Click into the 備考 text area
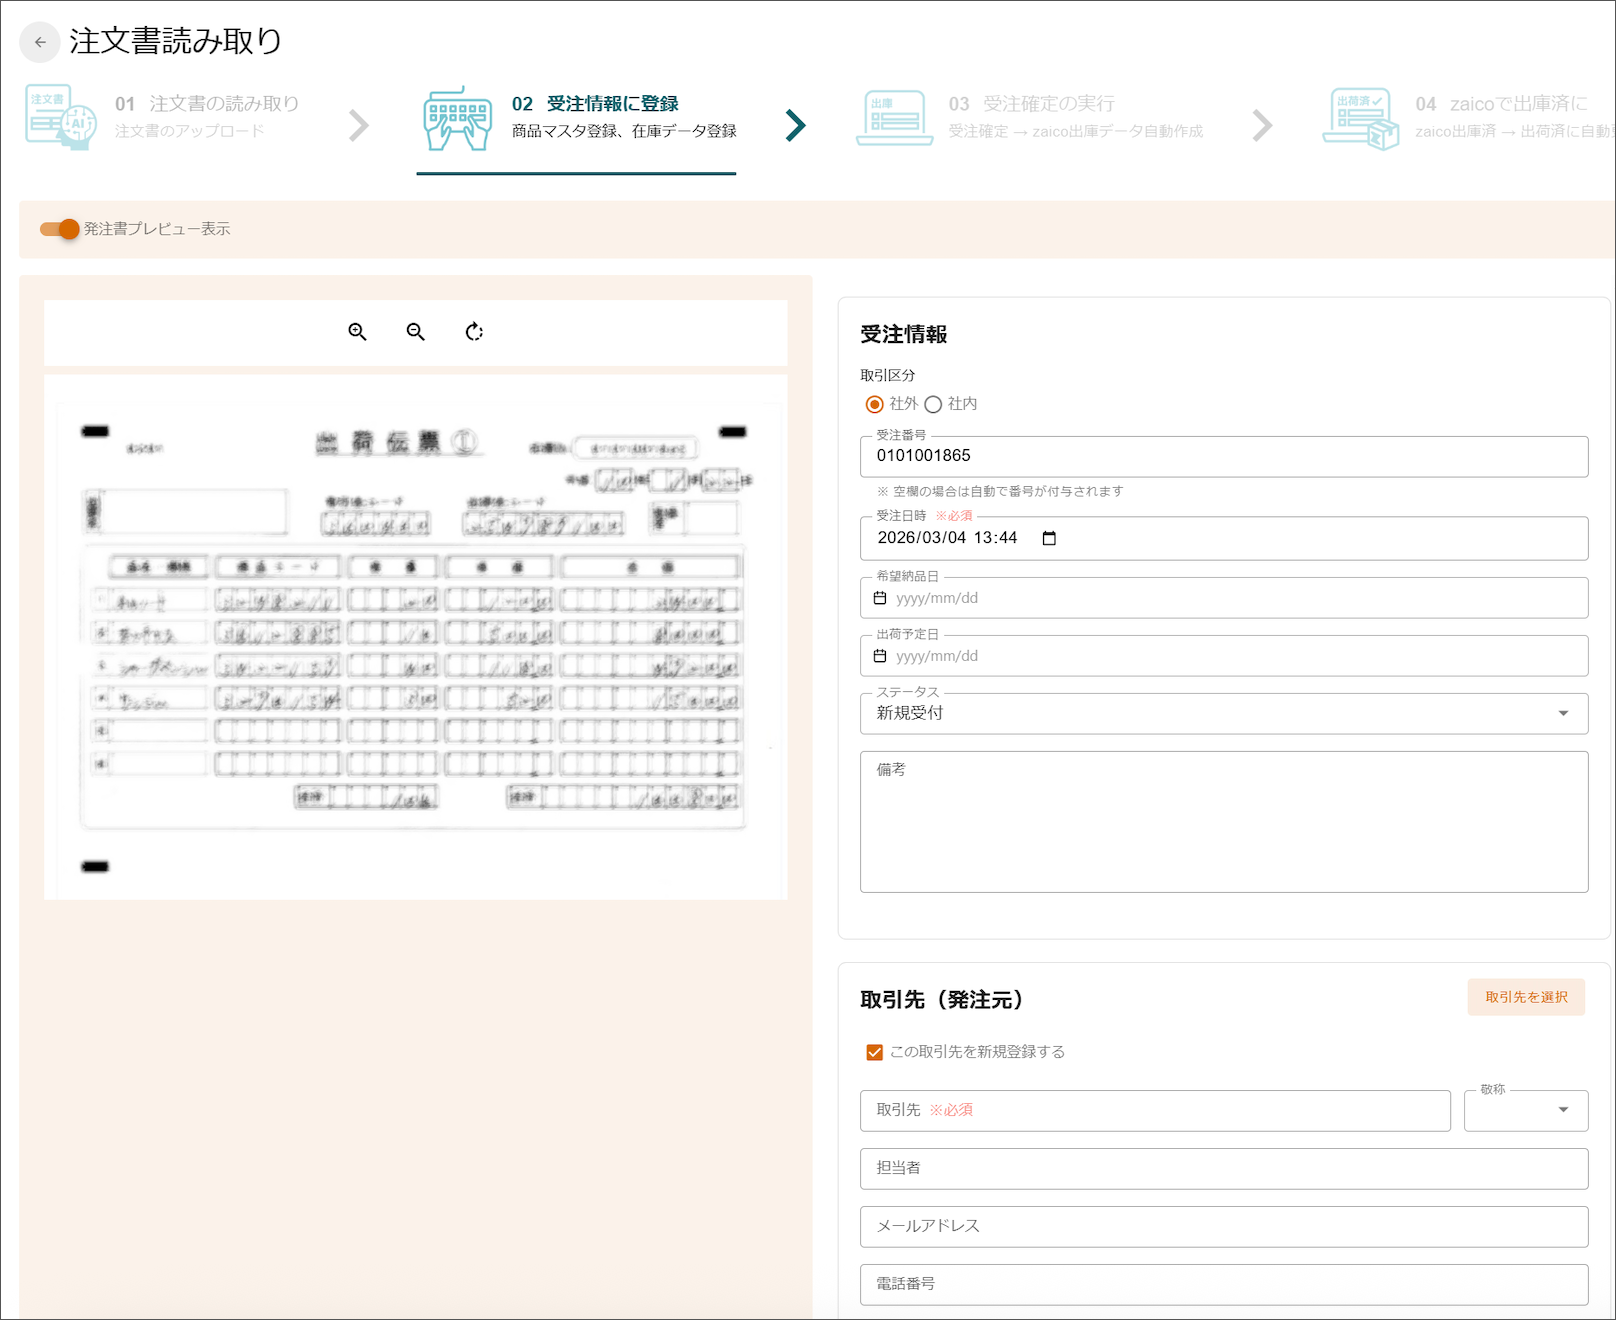1616x1320 pixels. point(1224,822)
